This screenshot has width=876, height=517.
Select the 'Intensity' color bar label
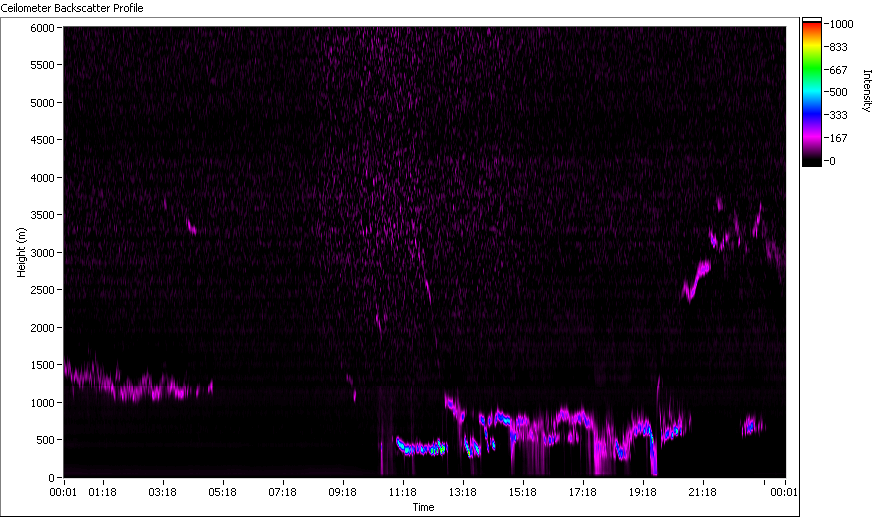pyautogui.click(x=867, y=91)
